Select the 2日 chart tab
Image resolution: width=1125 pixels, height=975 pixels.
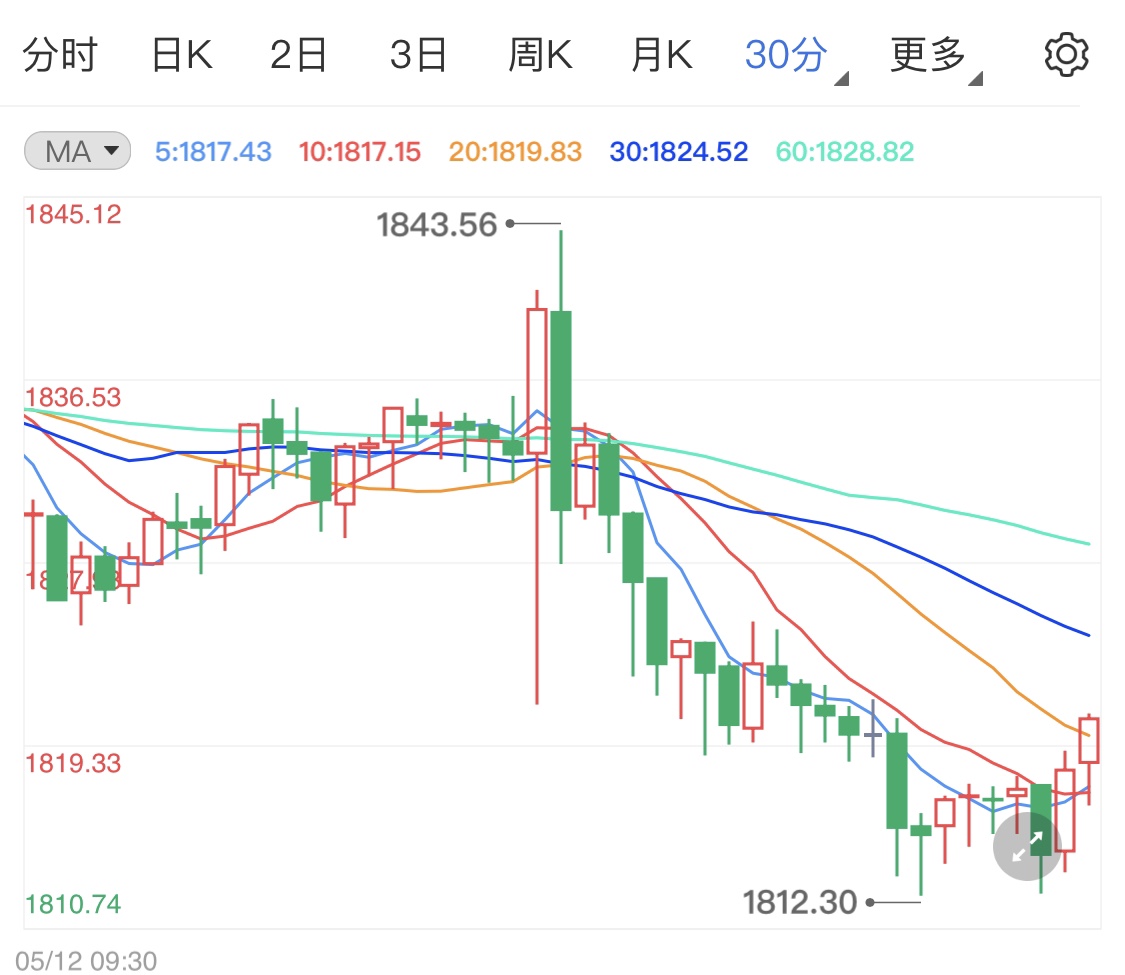(x=298, y=55)
